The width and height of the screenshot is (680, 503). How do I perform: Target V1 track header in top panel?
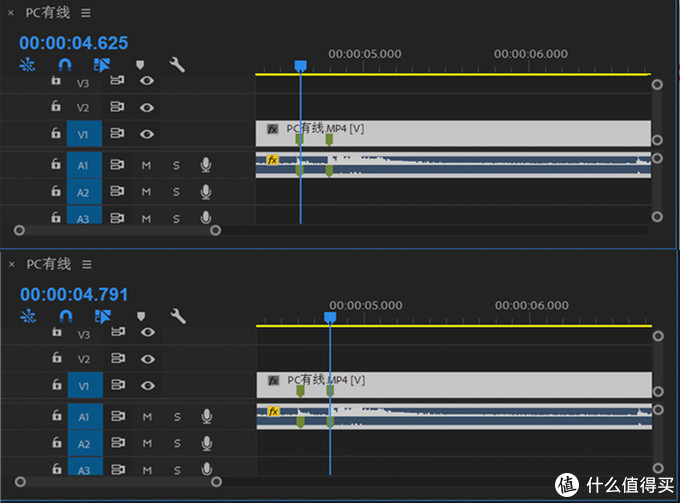tap(84, 134)
